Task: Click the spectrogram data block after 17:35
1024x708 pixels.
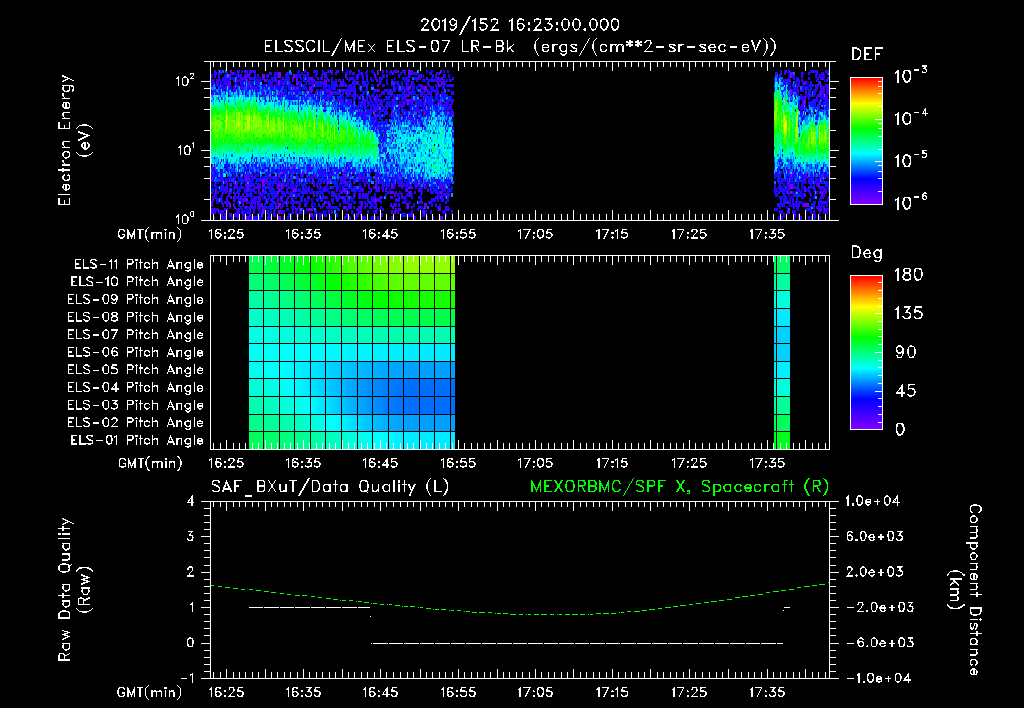Action: [801, 142]
